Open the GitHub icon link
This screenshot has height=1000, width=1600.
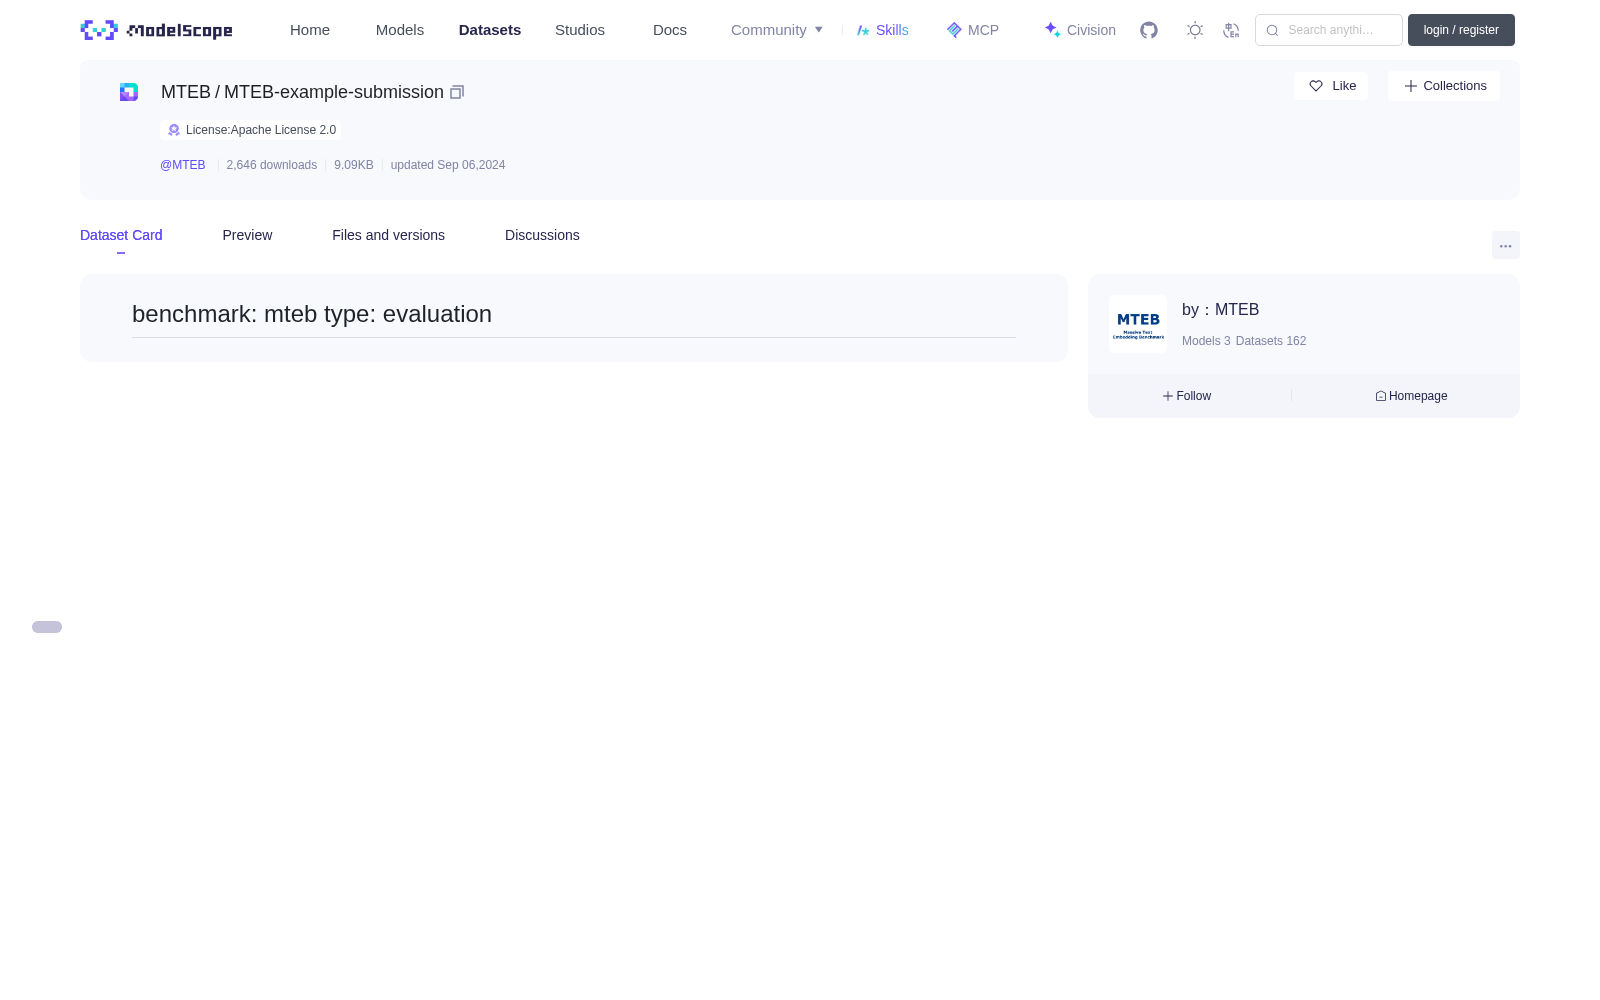[1149, 30]
